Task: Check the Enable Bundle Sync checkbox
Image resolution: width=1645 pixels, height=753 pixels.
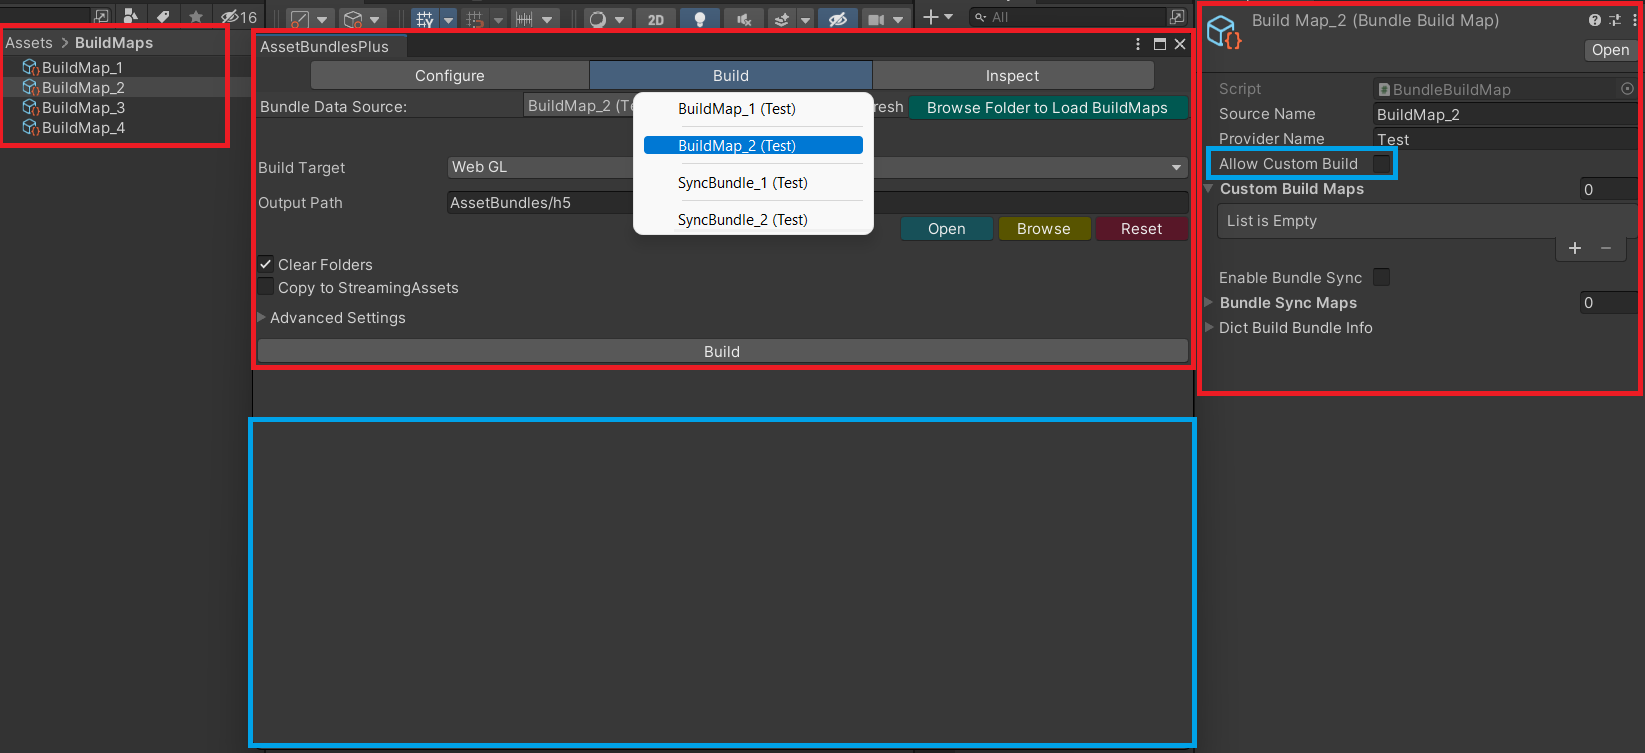Action: pyautogui.click(x=1382, y=277)
